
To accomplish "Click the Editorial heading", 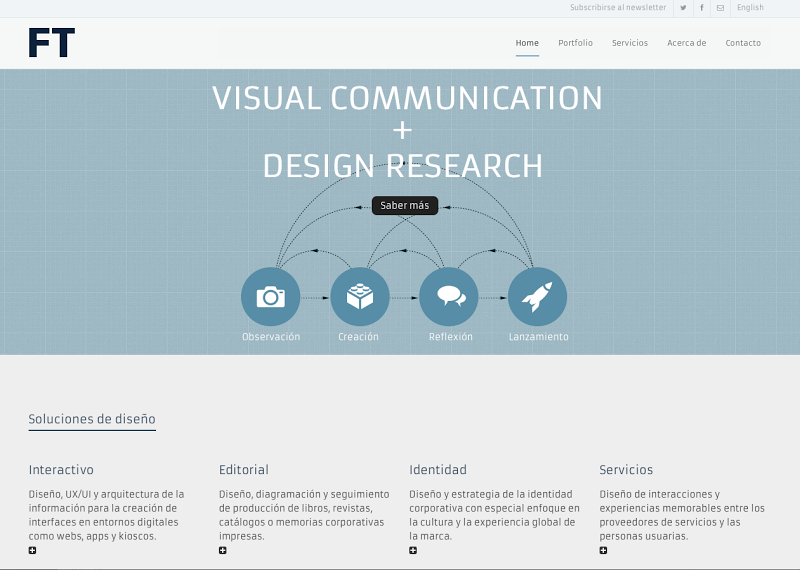I will point(244,469).
